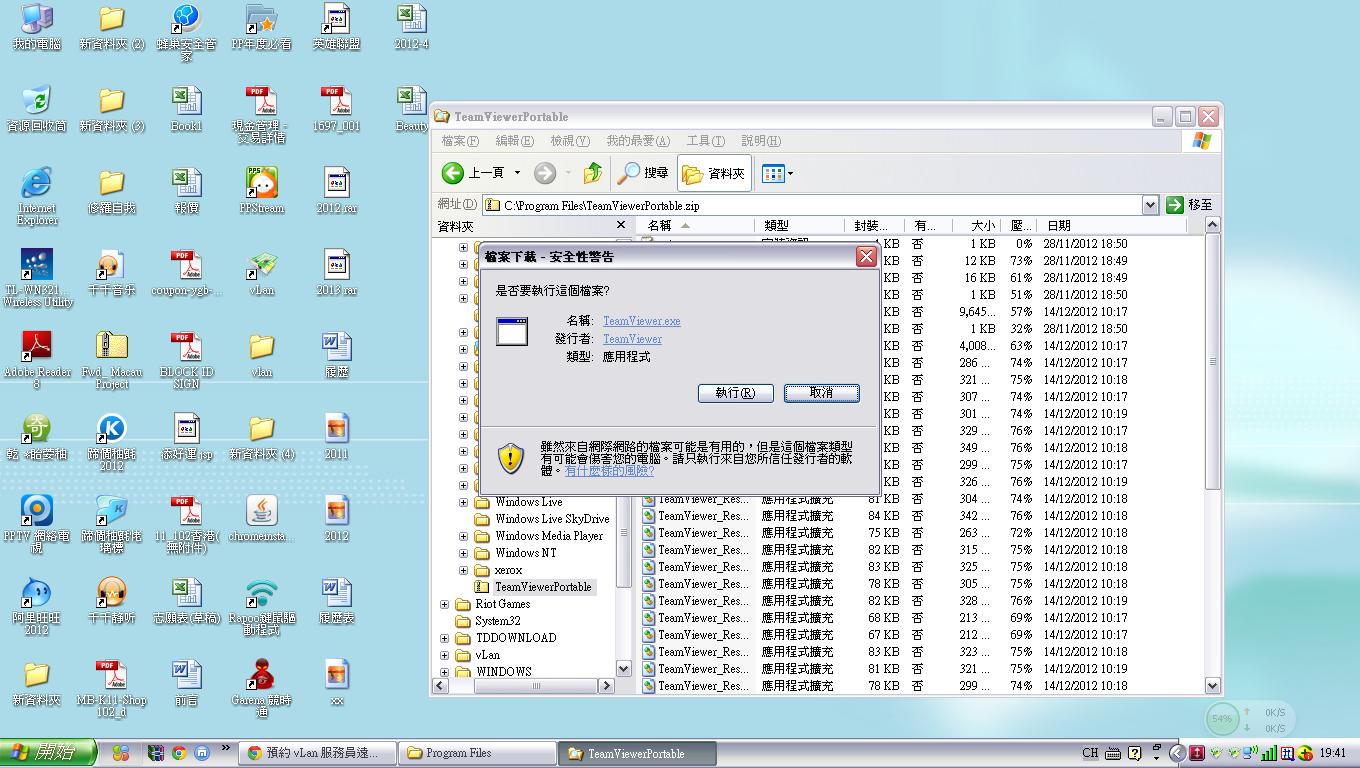Image resolution: width=1360 pixels, height=768 pixels.
Task: Click the TeamViewer.exe file name link
Action: [x=641, y=321]
